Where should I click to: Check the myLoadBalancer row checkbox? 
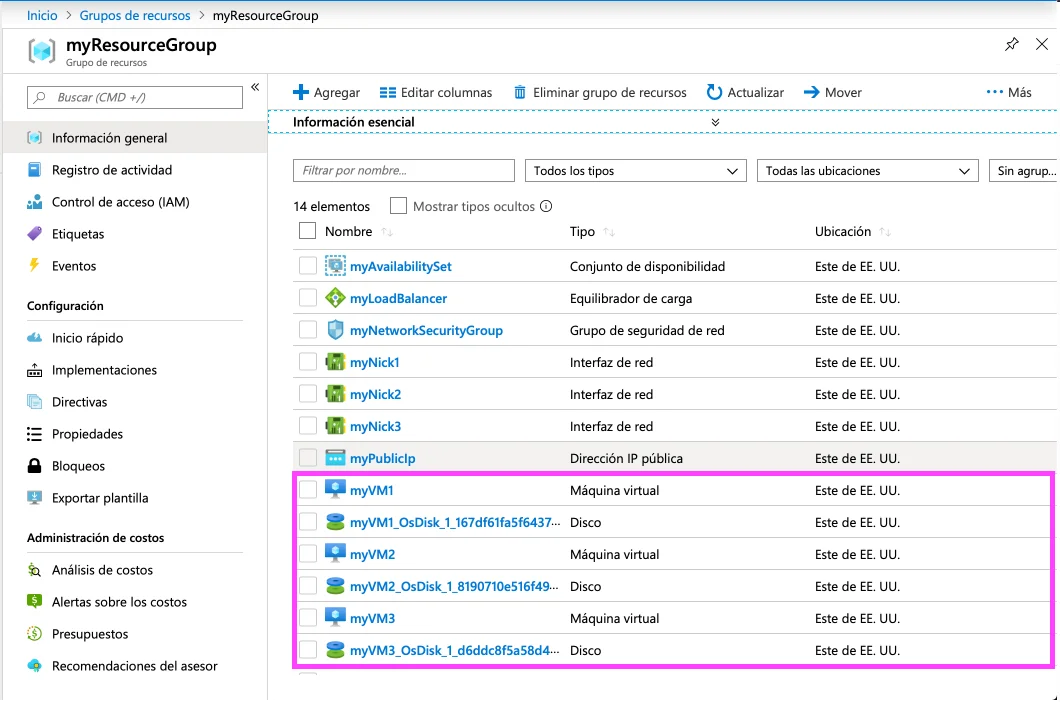tap(308, 298)
